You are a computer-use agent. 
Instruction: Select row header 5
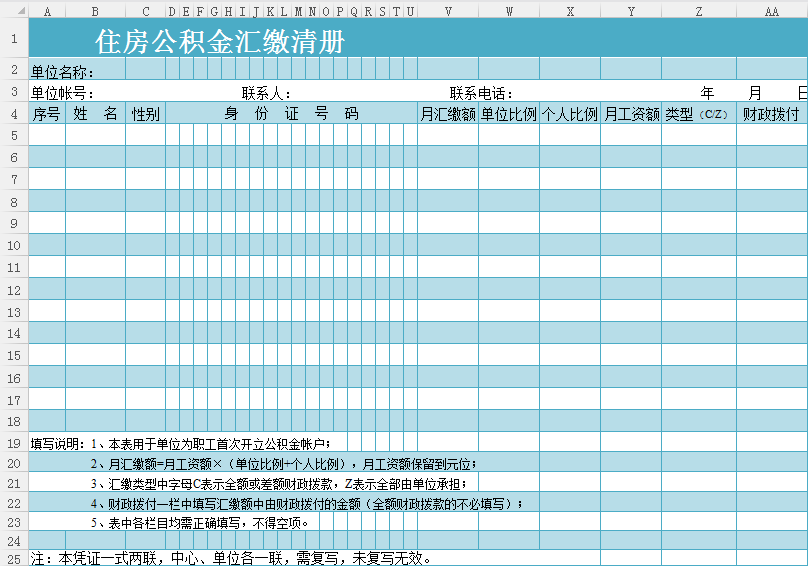[14, 135]
